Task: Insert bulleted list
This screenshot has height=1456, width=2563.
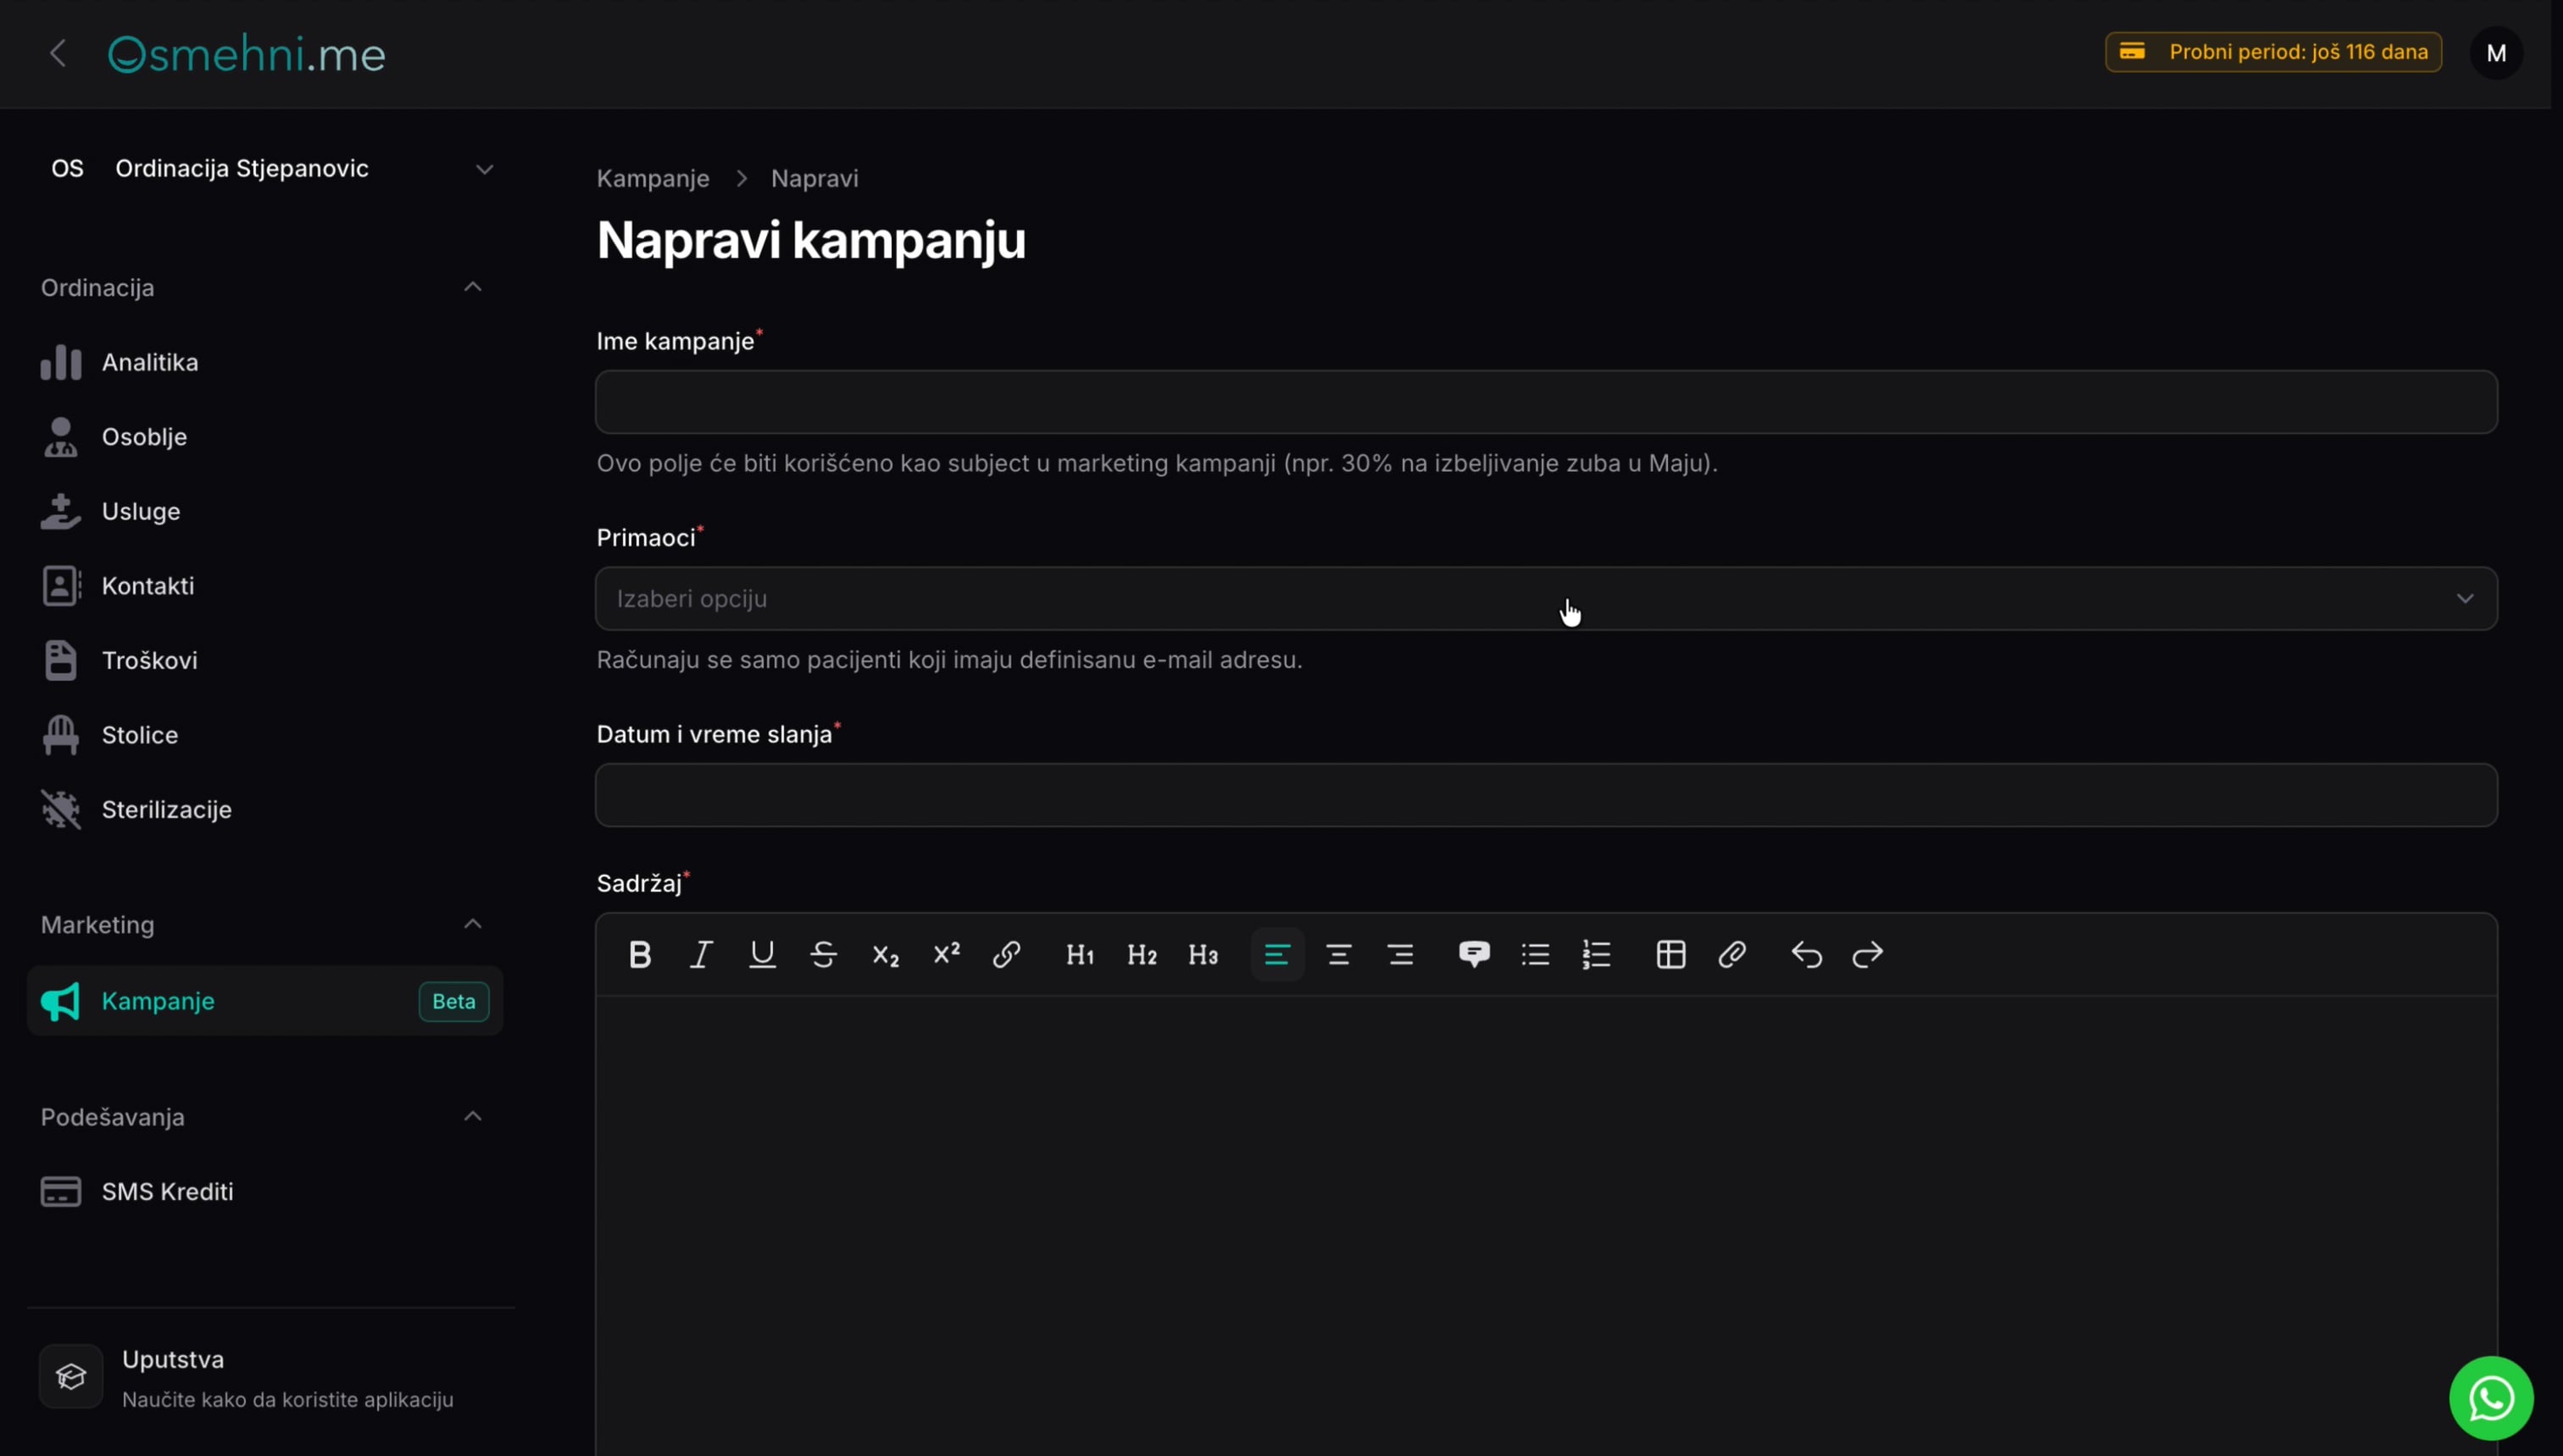Action: click(x=1535, y=955)
